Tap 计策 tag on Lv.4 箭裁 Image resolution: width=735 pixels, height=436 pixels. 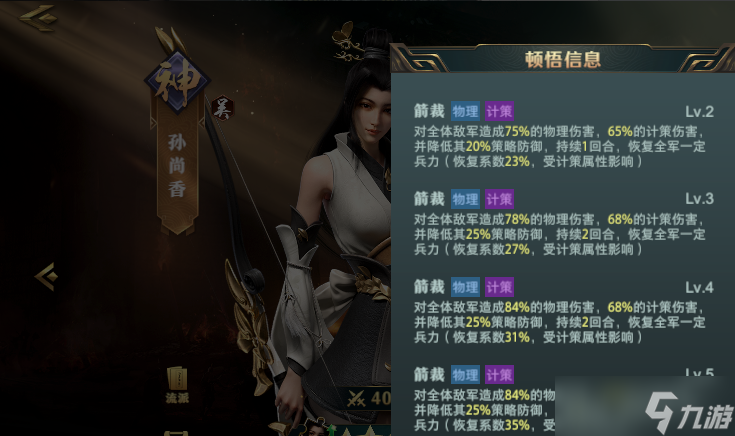(x=499, y=287)
